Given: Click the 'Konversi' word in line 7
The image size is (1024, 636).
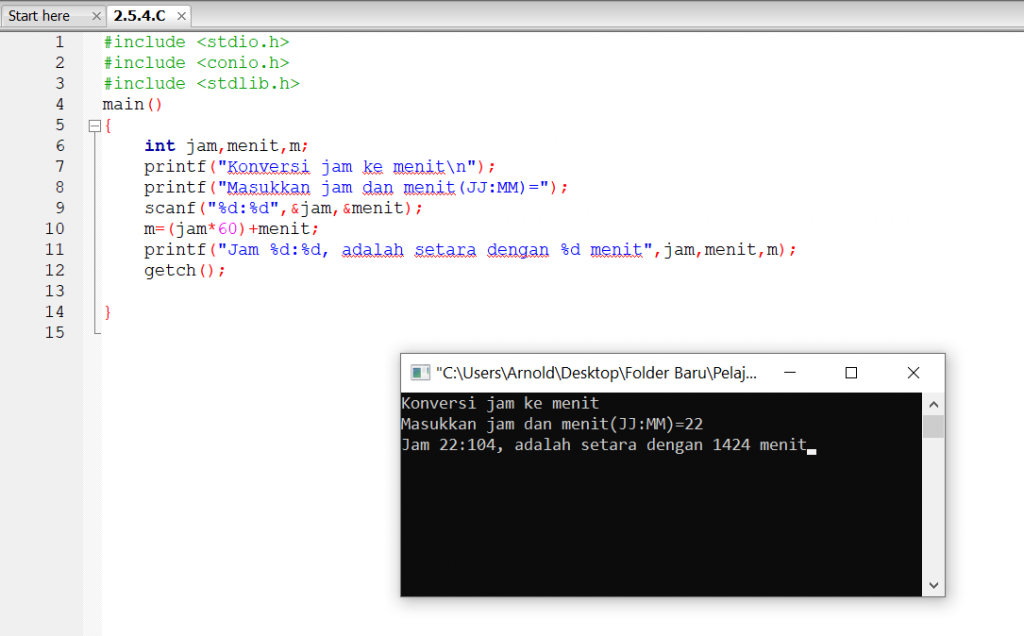Looking at the screenshot, I should [268, 167].
